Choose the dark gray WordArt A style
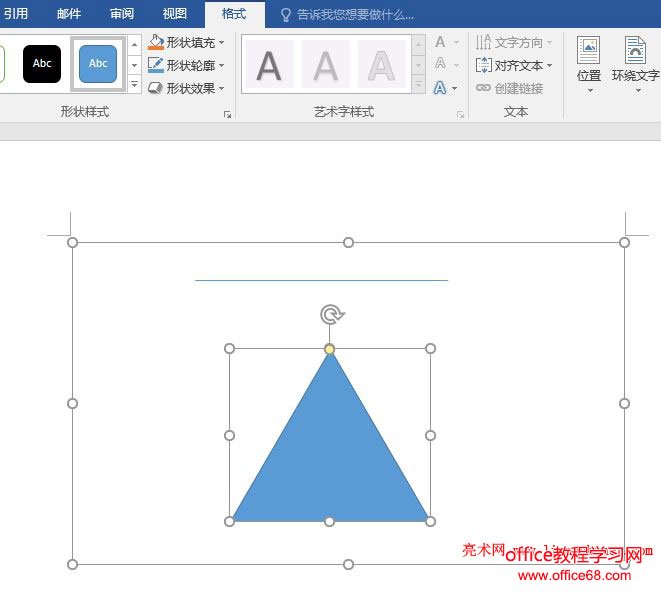This screenshot has height=592, width=661. (x=269, y=65)
